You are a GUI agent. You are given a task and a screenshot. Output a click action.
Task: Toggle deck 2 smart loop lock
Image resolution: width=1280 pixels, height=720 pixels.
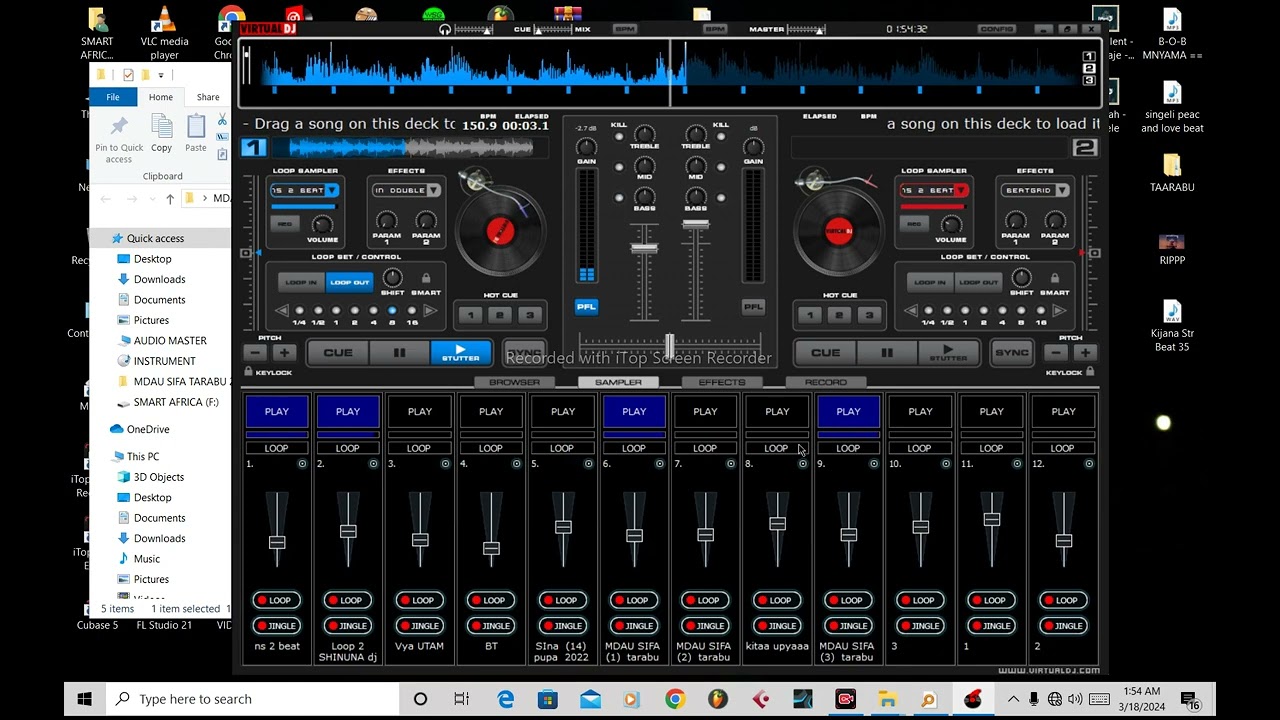(x=1054, y=279)
